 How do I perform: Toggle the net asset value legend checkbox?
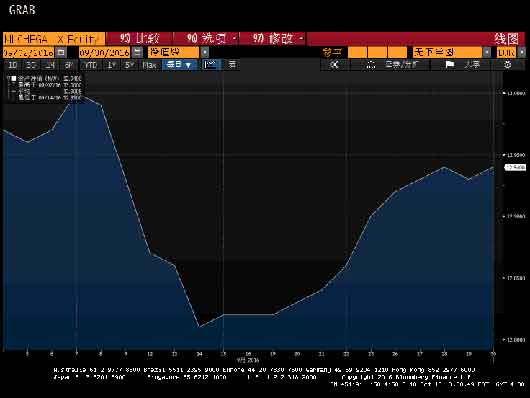(14, 78)
